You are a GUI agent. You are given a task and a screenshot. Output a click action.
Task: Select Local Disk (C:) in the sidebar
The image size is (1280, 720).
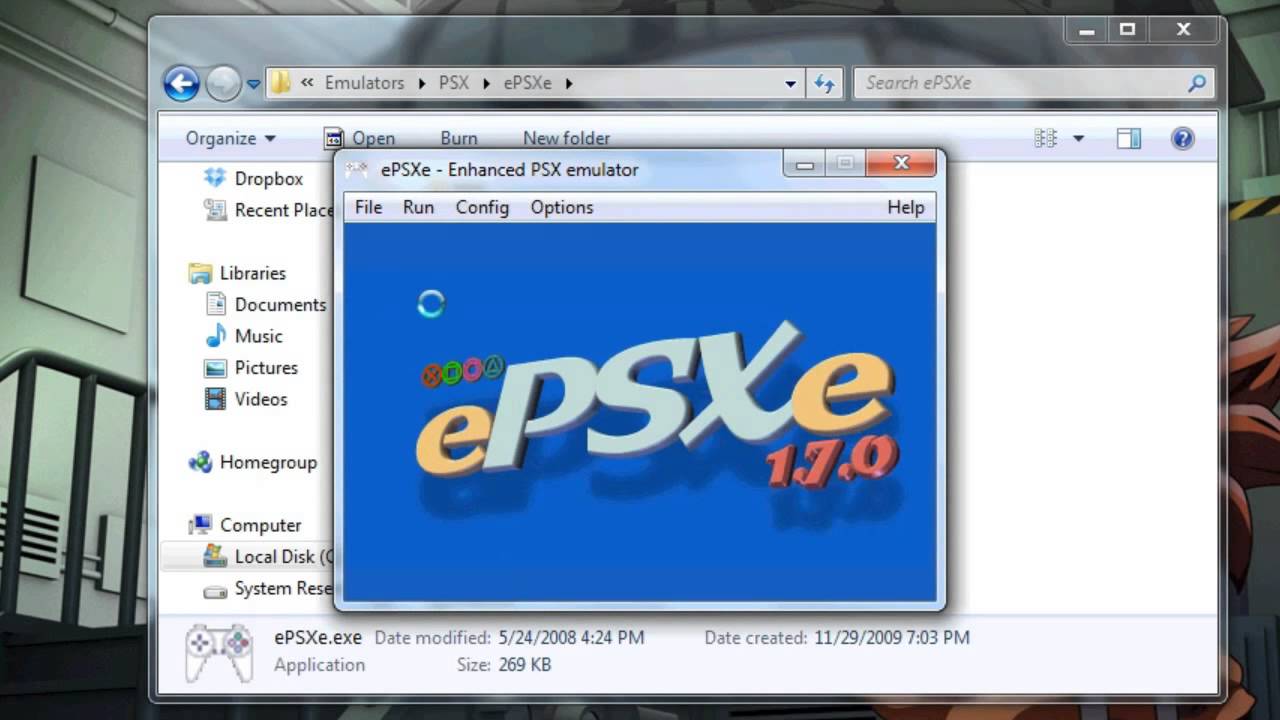(x=284, y=556)
